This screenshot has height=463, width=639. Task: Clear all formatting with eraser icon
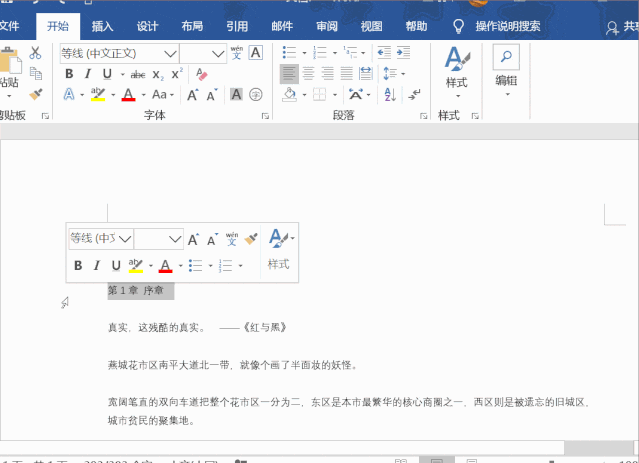201,74
